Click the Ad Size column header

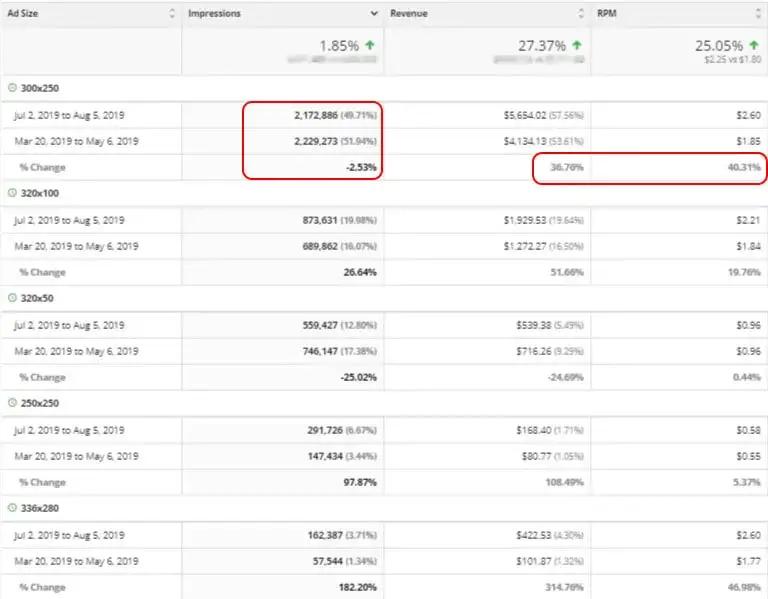(x=23, y=13)
